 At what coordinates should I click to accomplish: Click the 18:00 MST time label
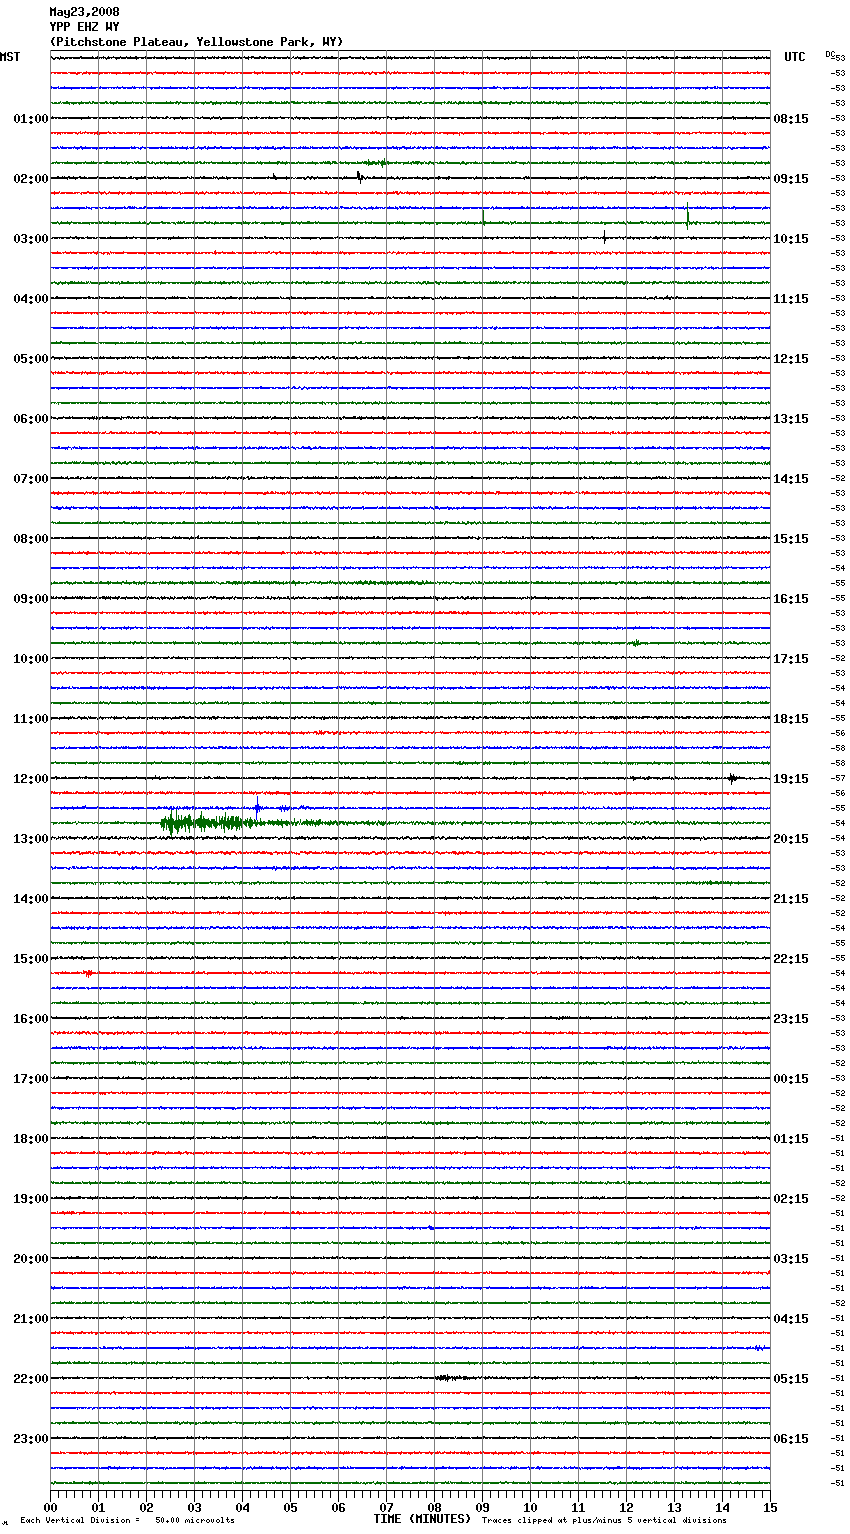(x=30, y=1139)
